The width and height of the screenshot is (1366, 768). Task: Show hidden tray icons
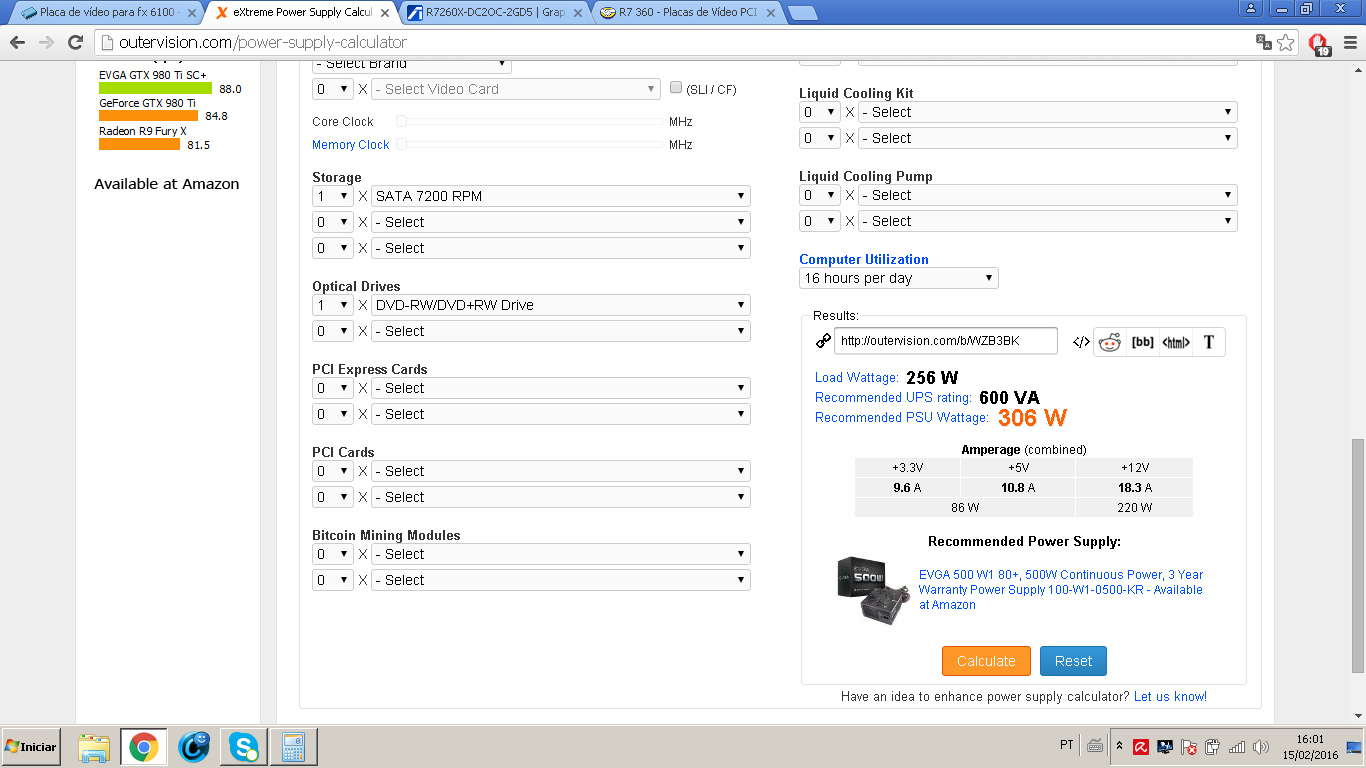1121,746
